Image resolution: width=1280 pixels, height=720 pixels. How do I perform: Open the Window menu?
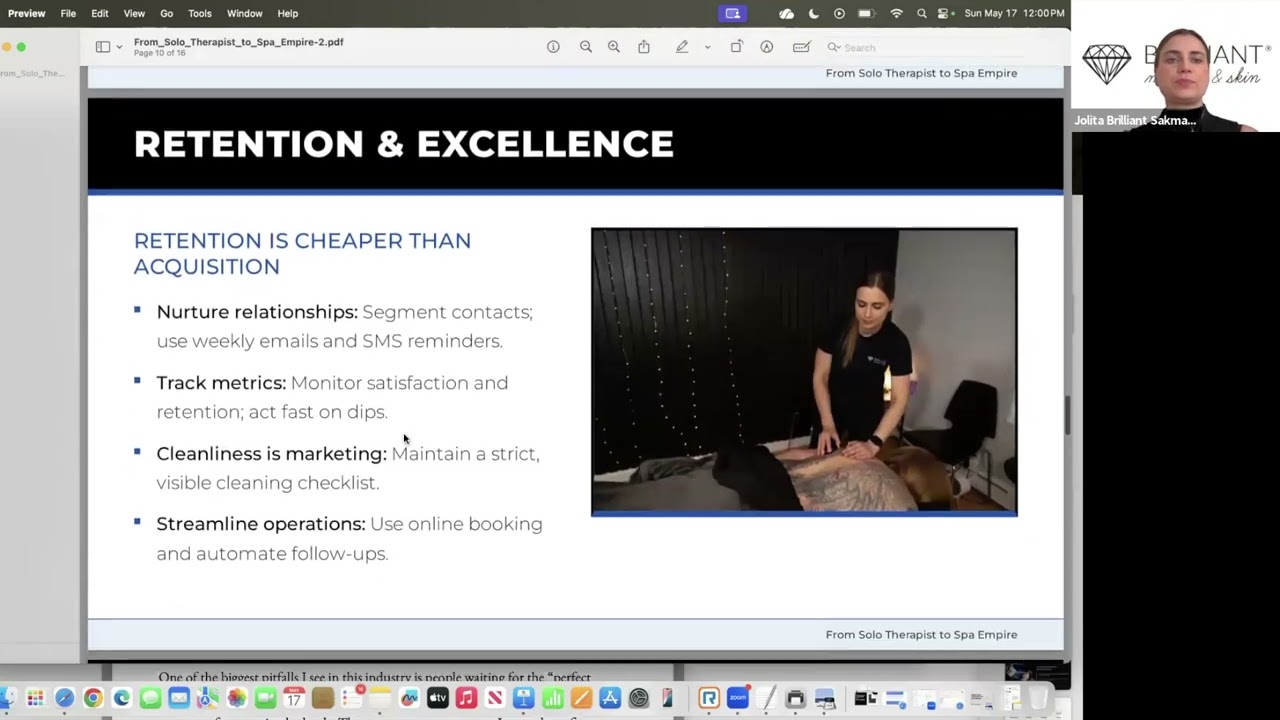coord(244,13)
